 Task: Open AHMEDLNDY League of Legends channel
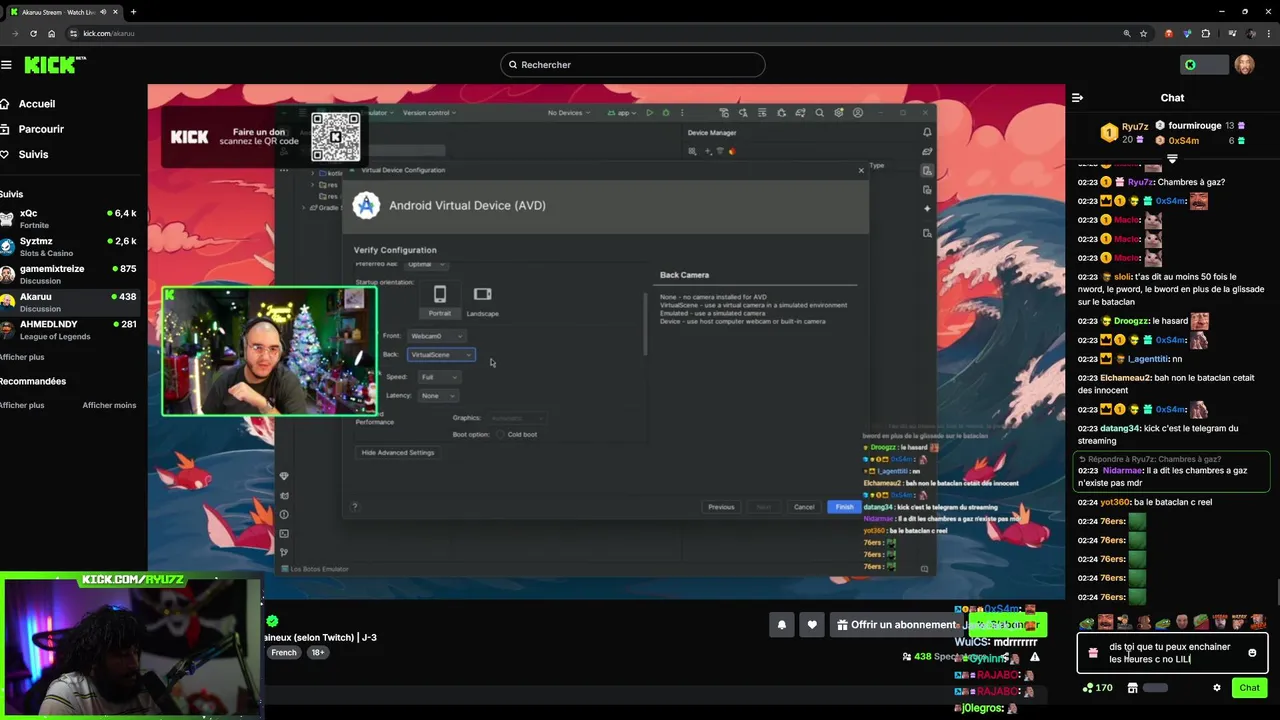(70, 330)
